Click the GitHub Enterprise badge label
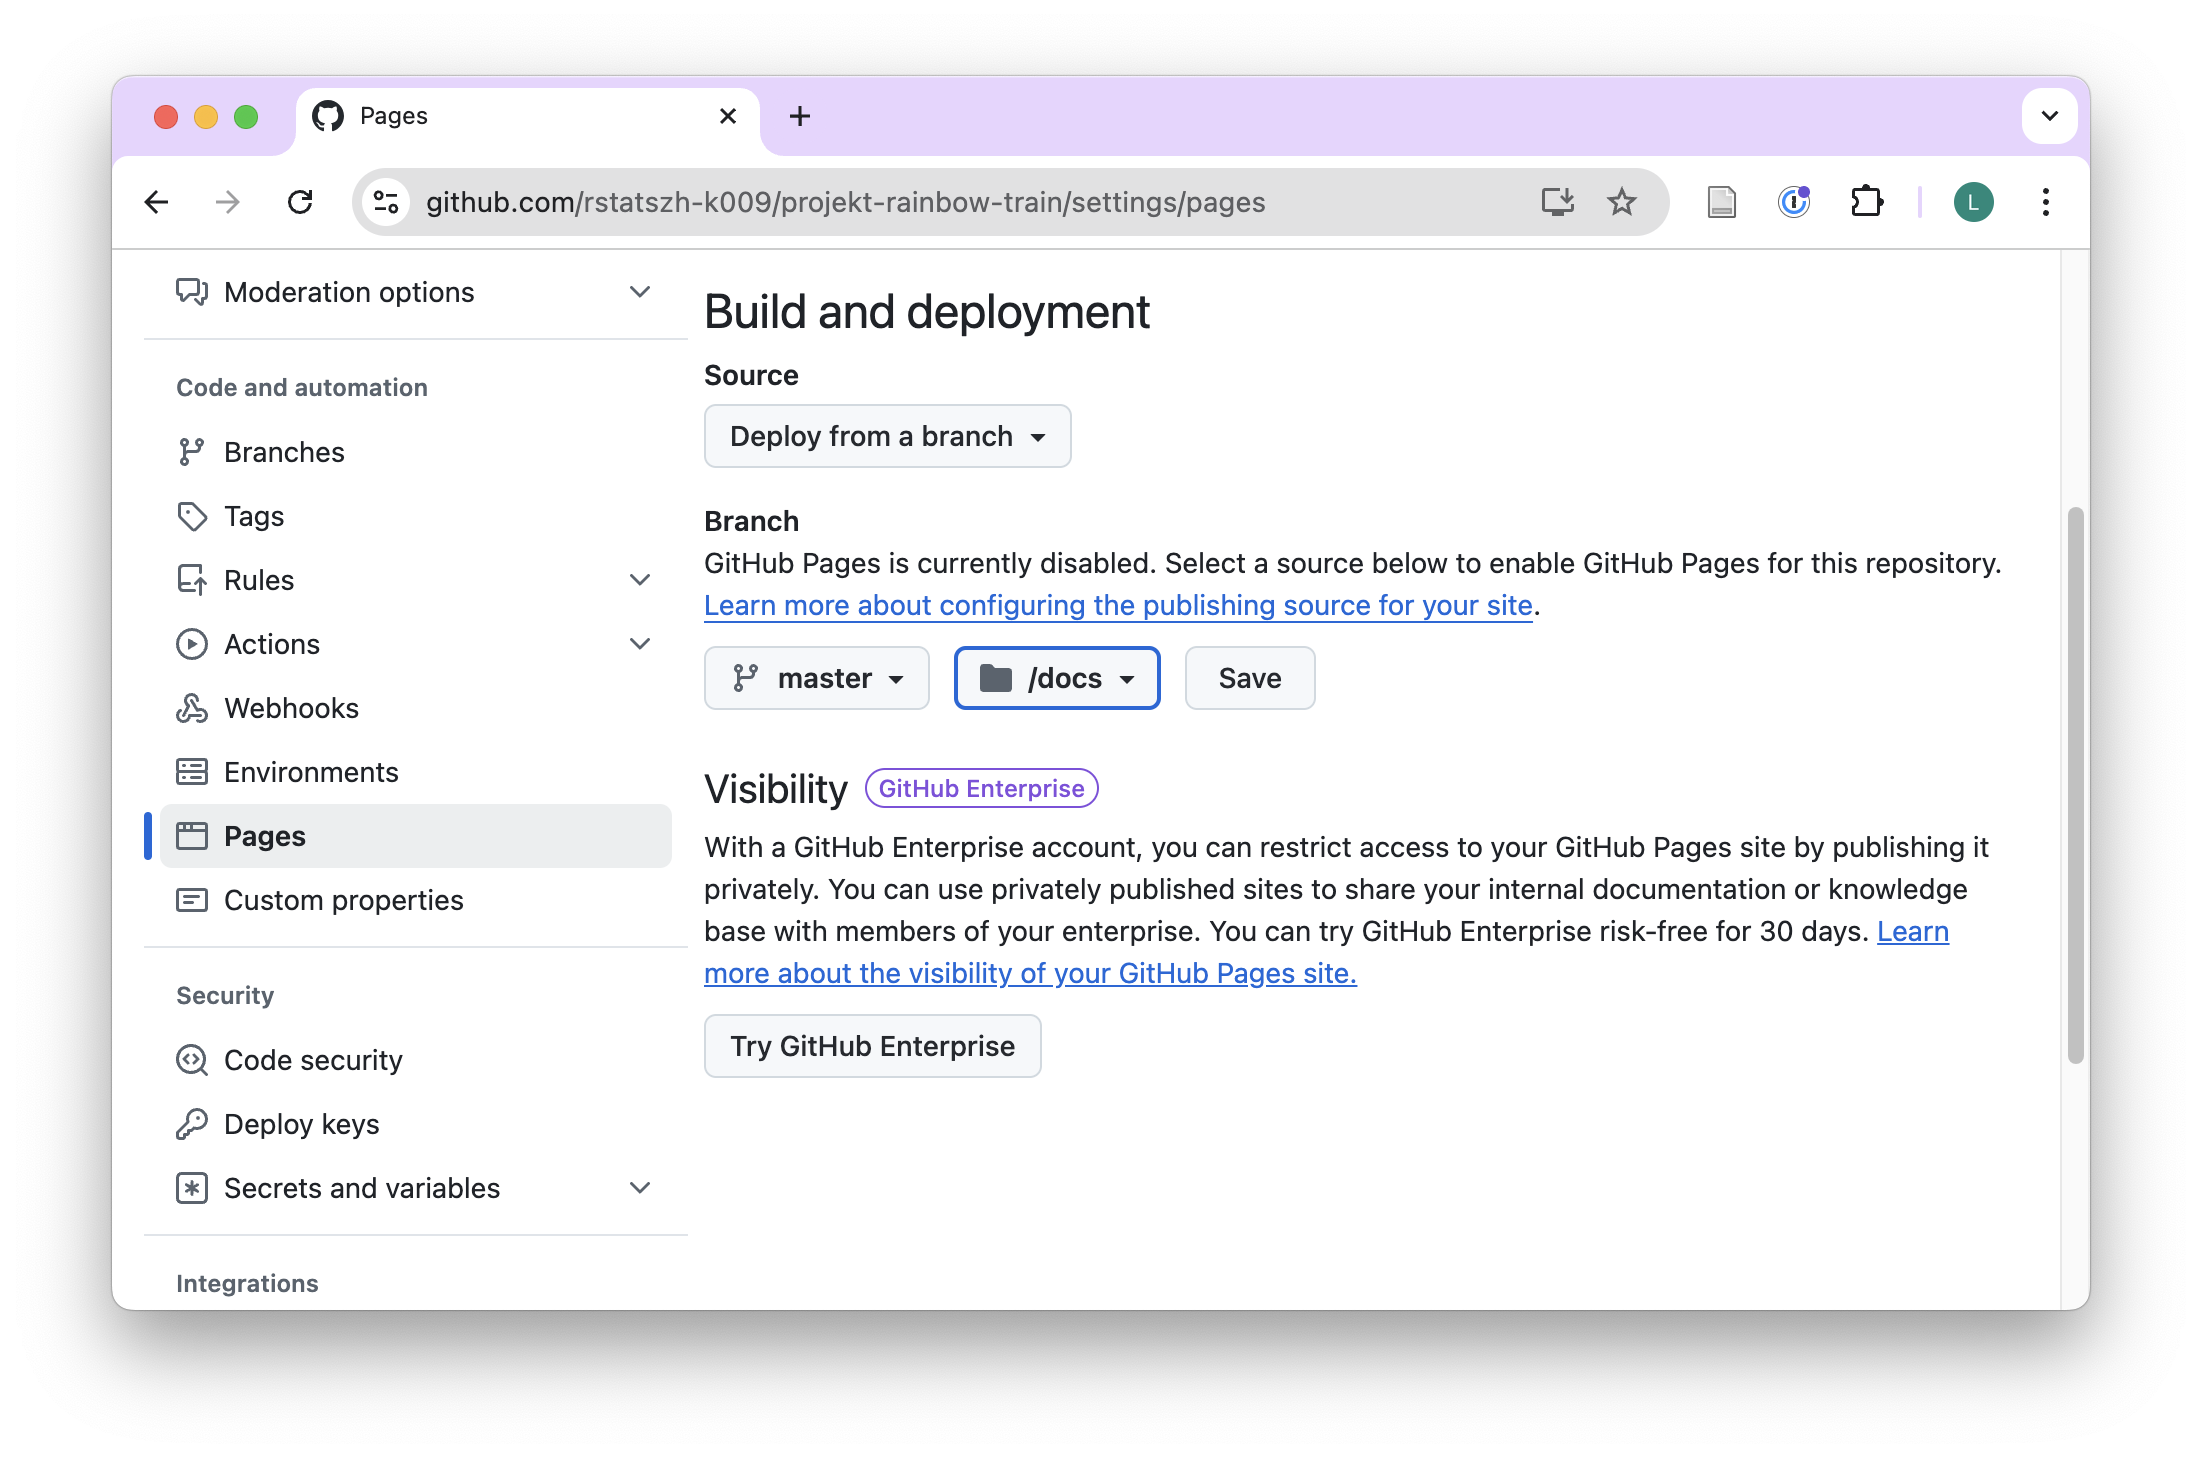Screen dimensions: 2202x1458 [981, 788]
